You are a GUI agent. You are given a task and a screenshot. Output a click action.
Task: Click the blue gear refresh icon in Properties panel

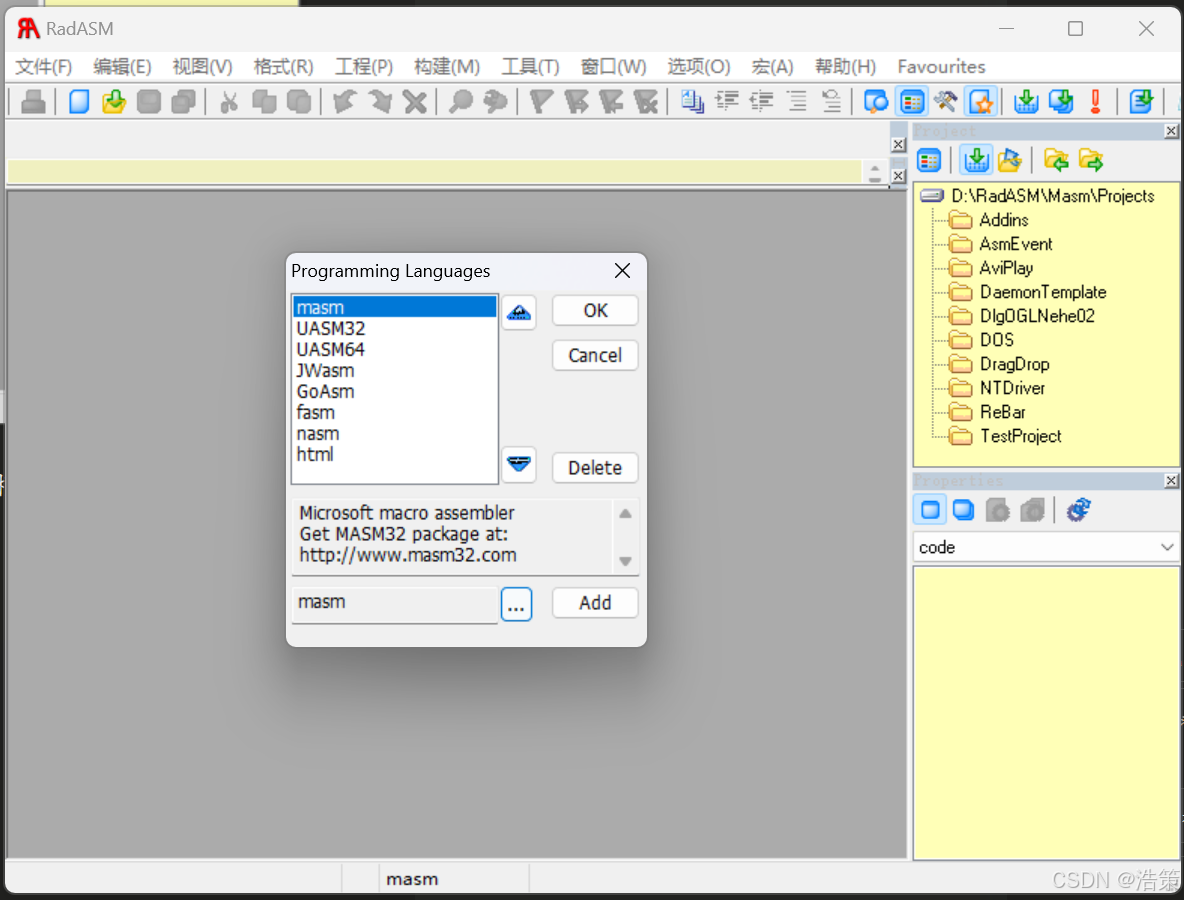(1078, 510)
